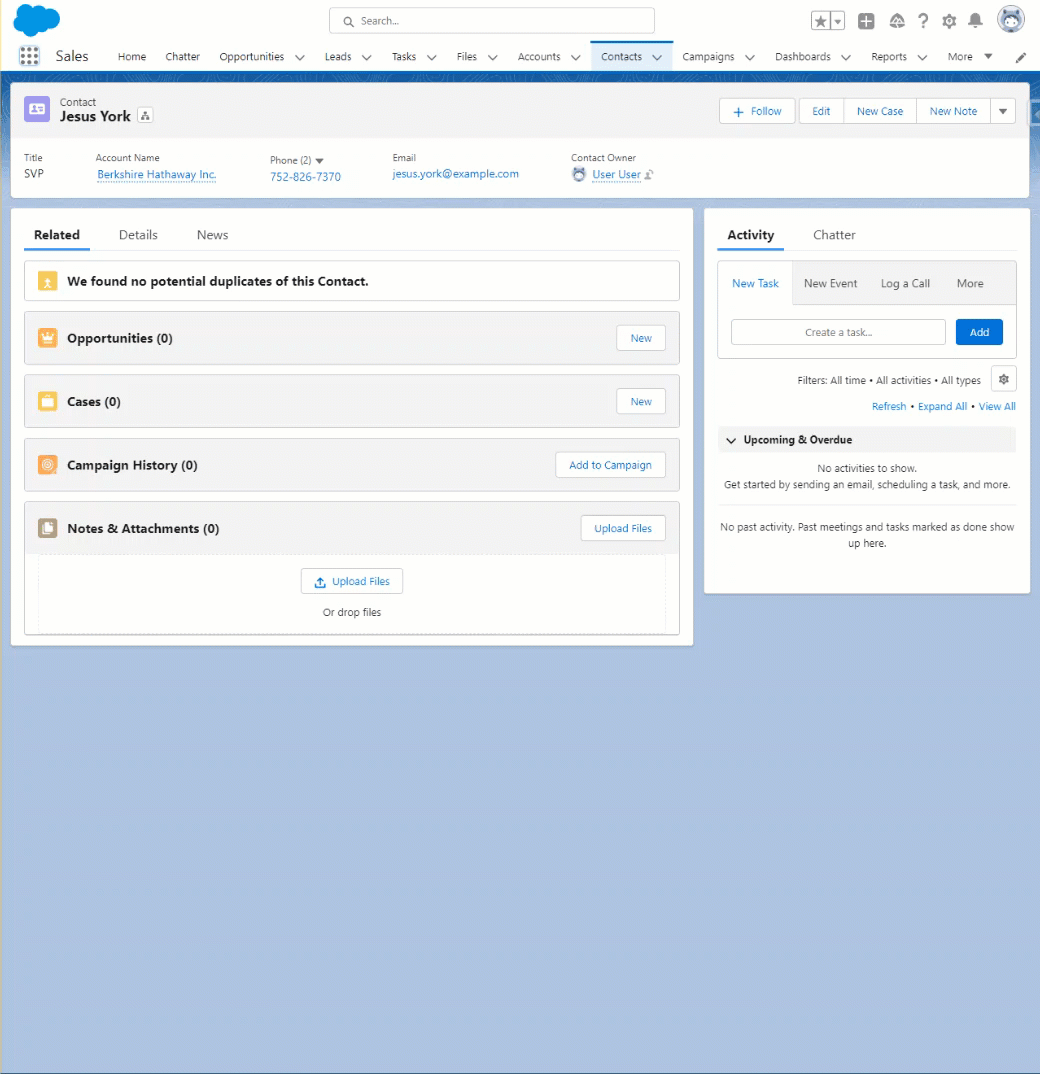Open user profile avatar menu
The image size is (1040, 1074).
(x=1011, y=20)
